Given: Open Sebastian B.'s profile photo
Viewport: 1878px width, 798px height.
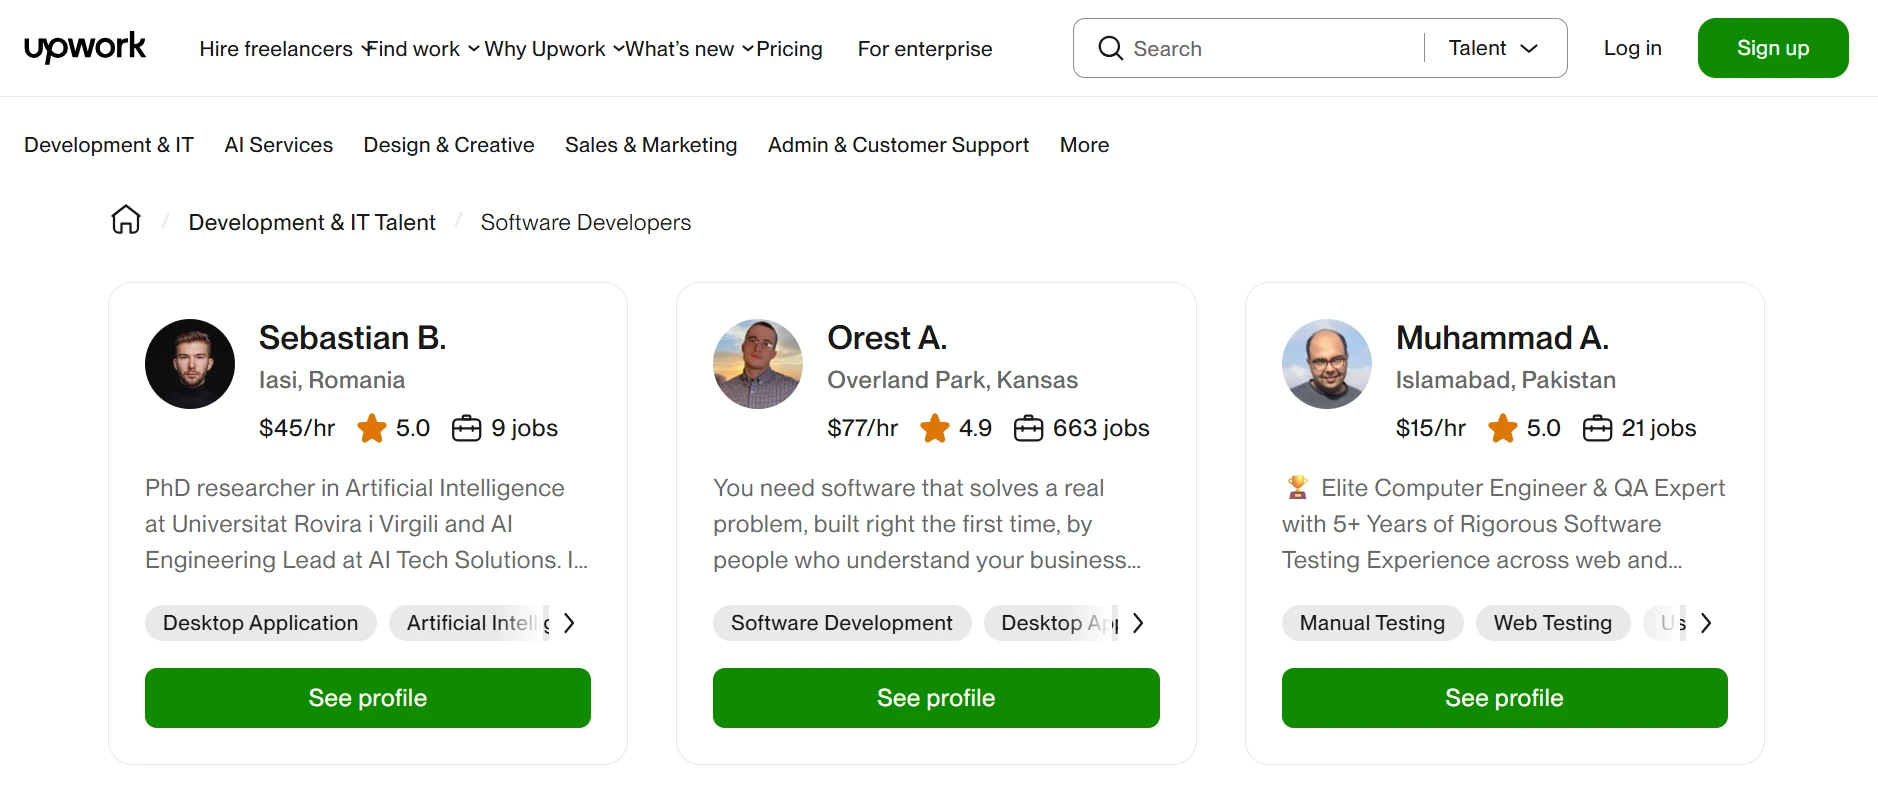Looking at the screenshot, I should (x=190, y=364).
